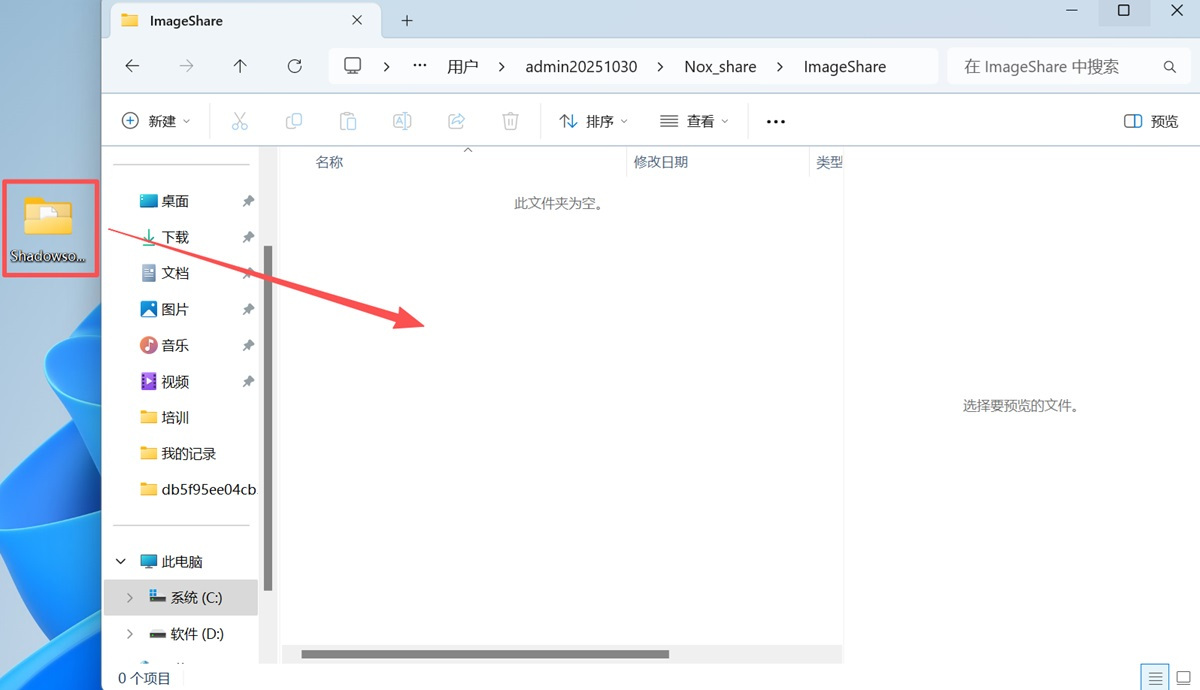Go up one folder level

[240, 66]
